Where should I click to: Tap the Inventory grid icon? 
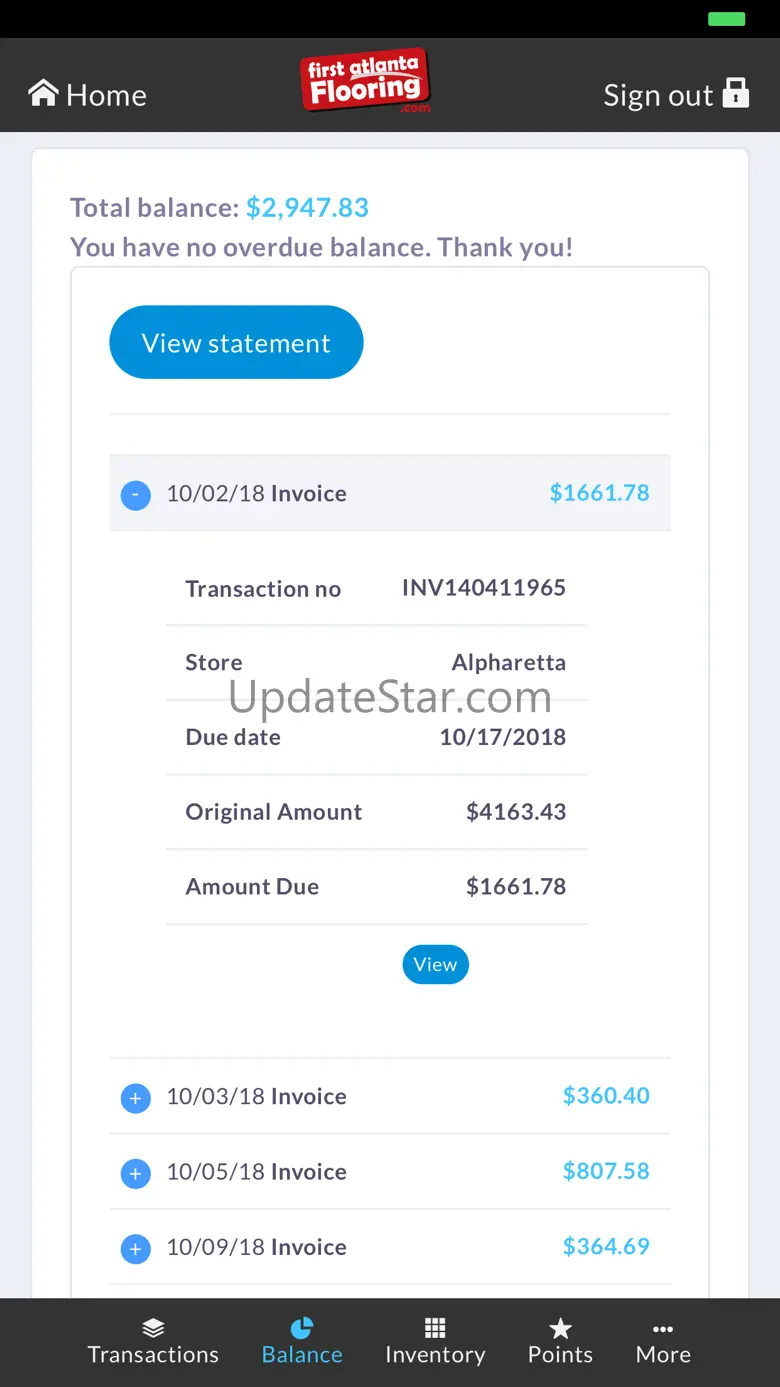435,1328
